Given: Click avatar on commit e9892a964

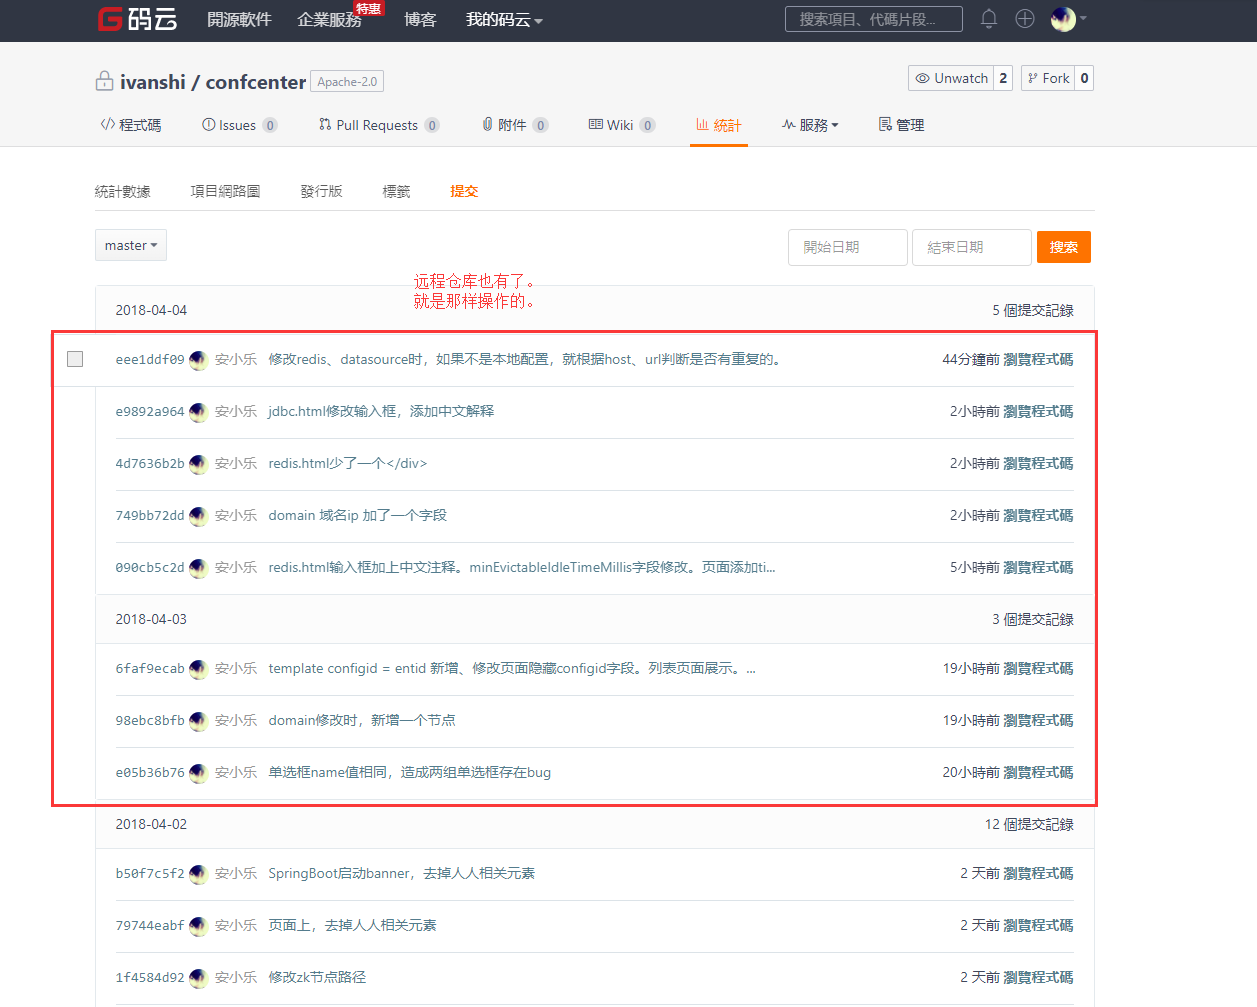Looking at the screenshot, I should point(198,411).
